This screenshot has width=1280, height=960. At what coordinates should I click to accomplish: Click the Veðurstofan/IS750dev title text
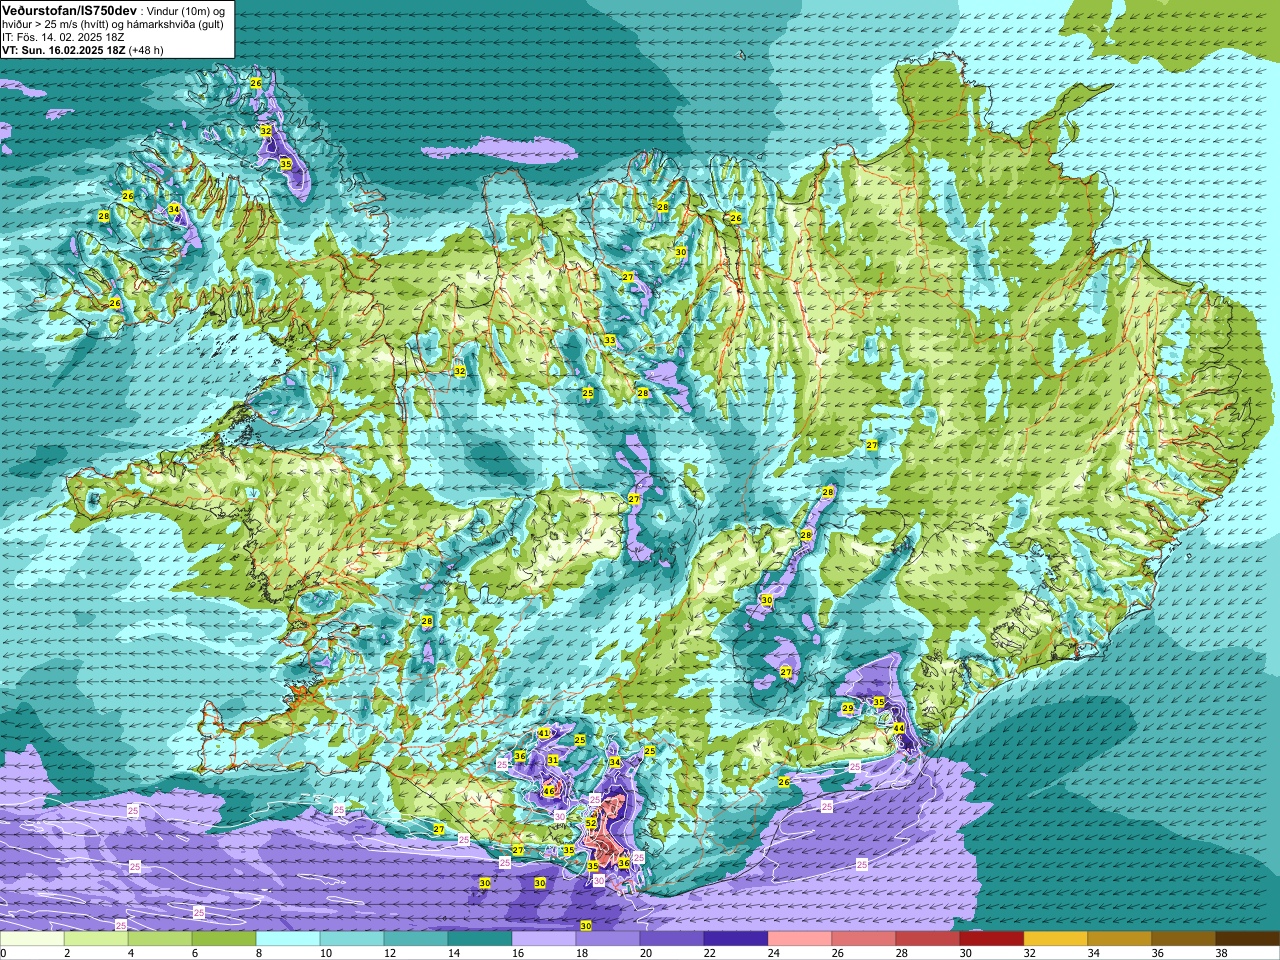[69, 10]
